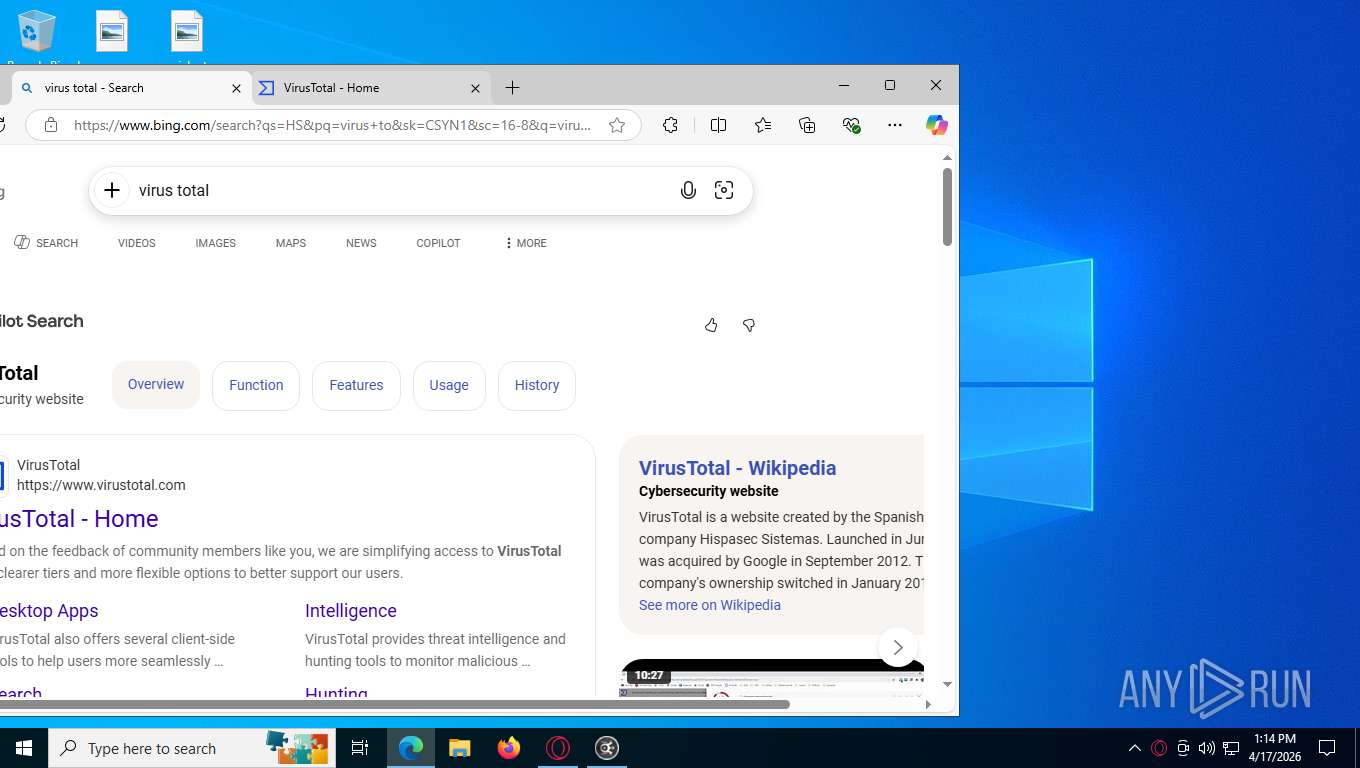The height and width of the screenshot is (768, 1360).
Task: Click the taskbar 'Type here to search' box
Action: [192, 748]
